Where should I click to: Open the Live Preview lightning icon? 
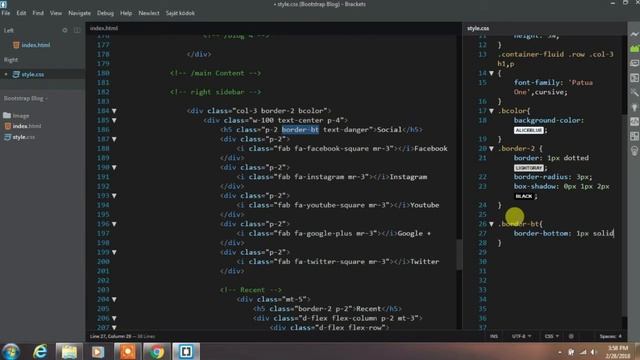(x=634, y=35)
